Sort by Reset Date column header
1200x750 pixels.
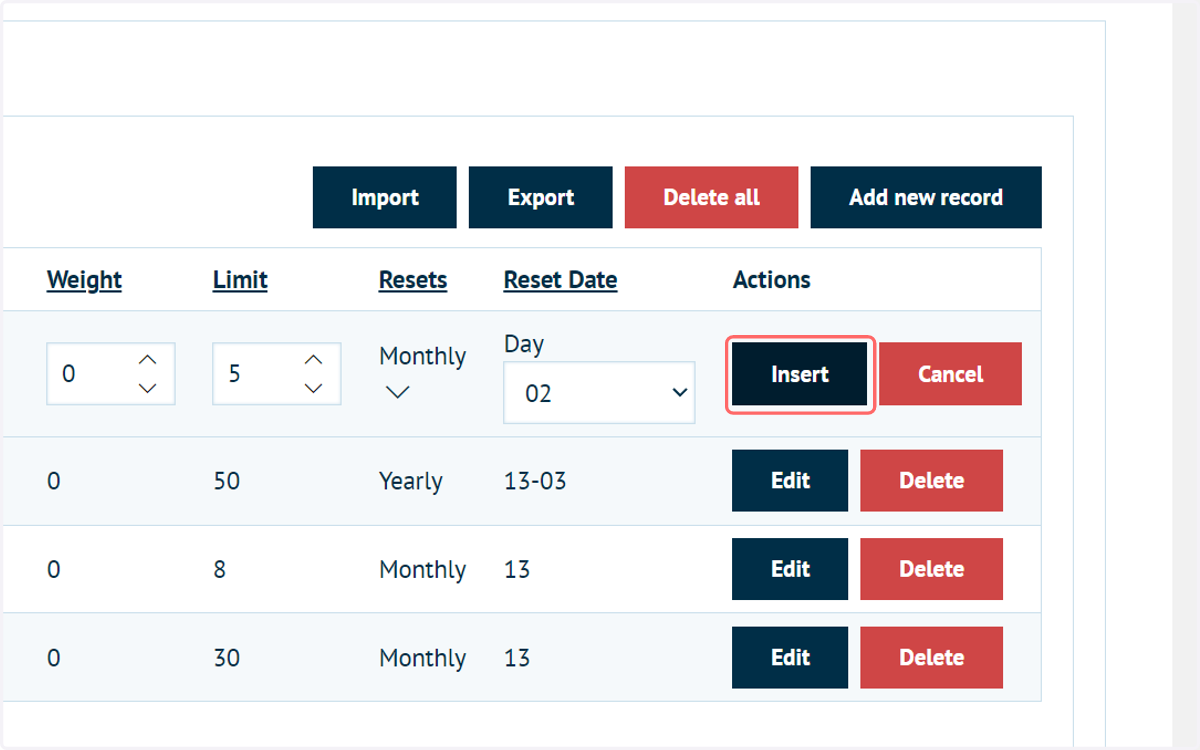560,280
